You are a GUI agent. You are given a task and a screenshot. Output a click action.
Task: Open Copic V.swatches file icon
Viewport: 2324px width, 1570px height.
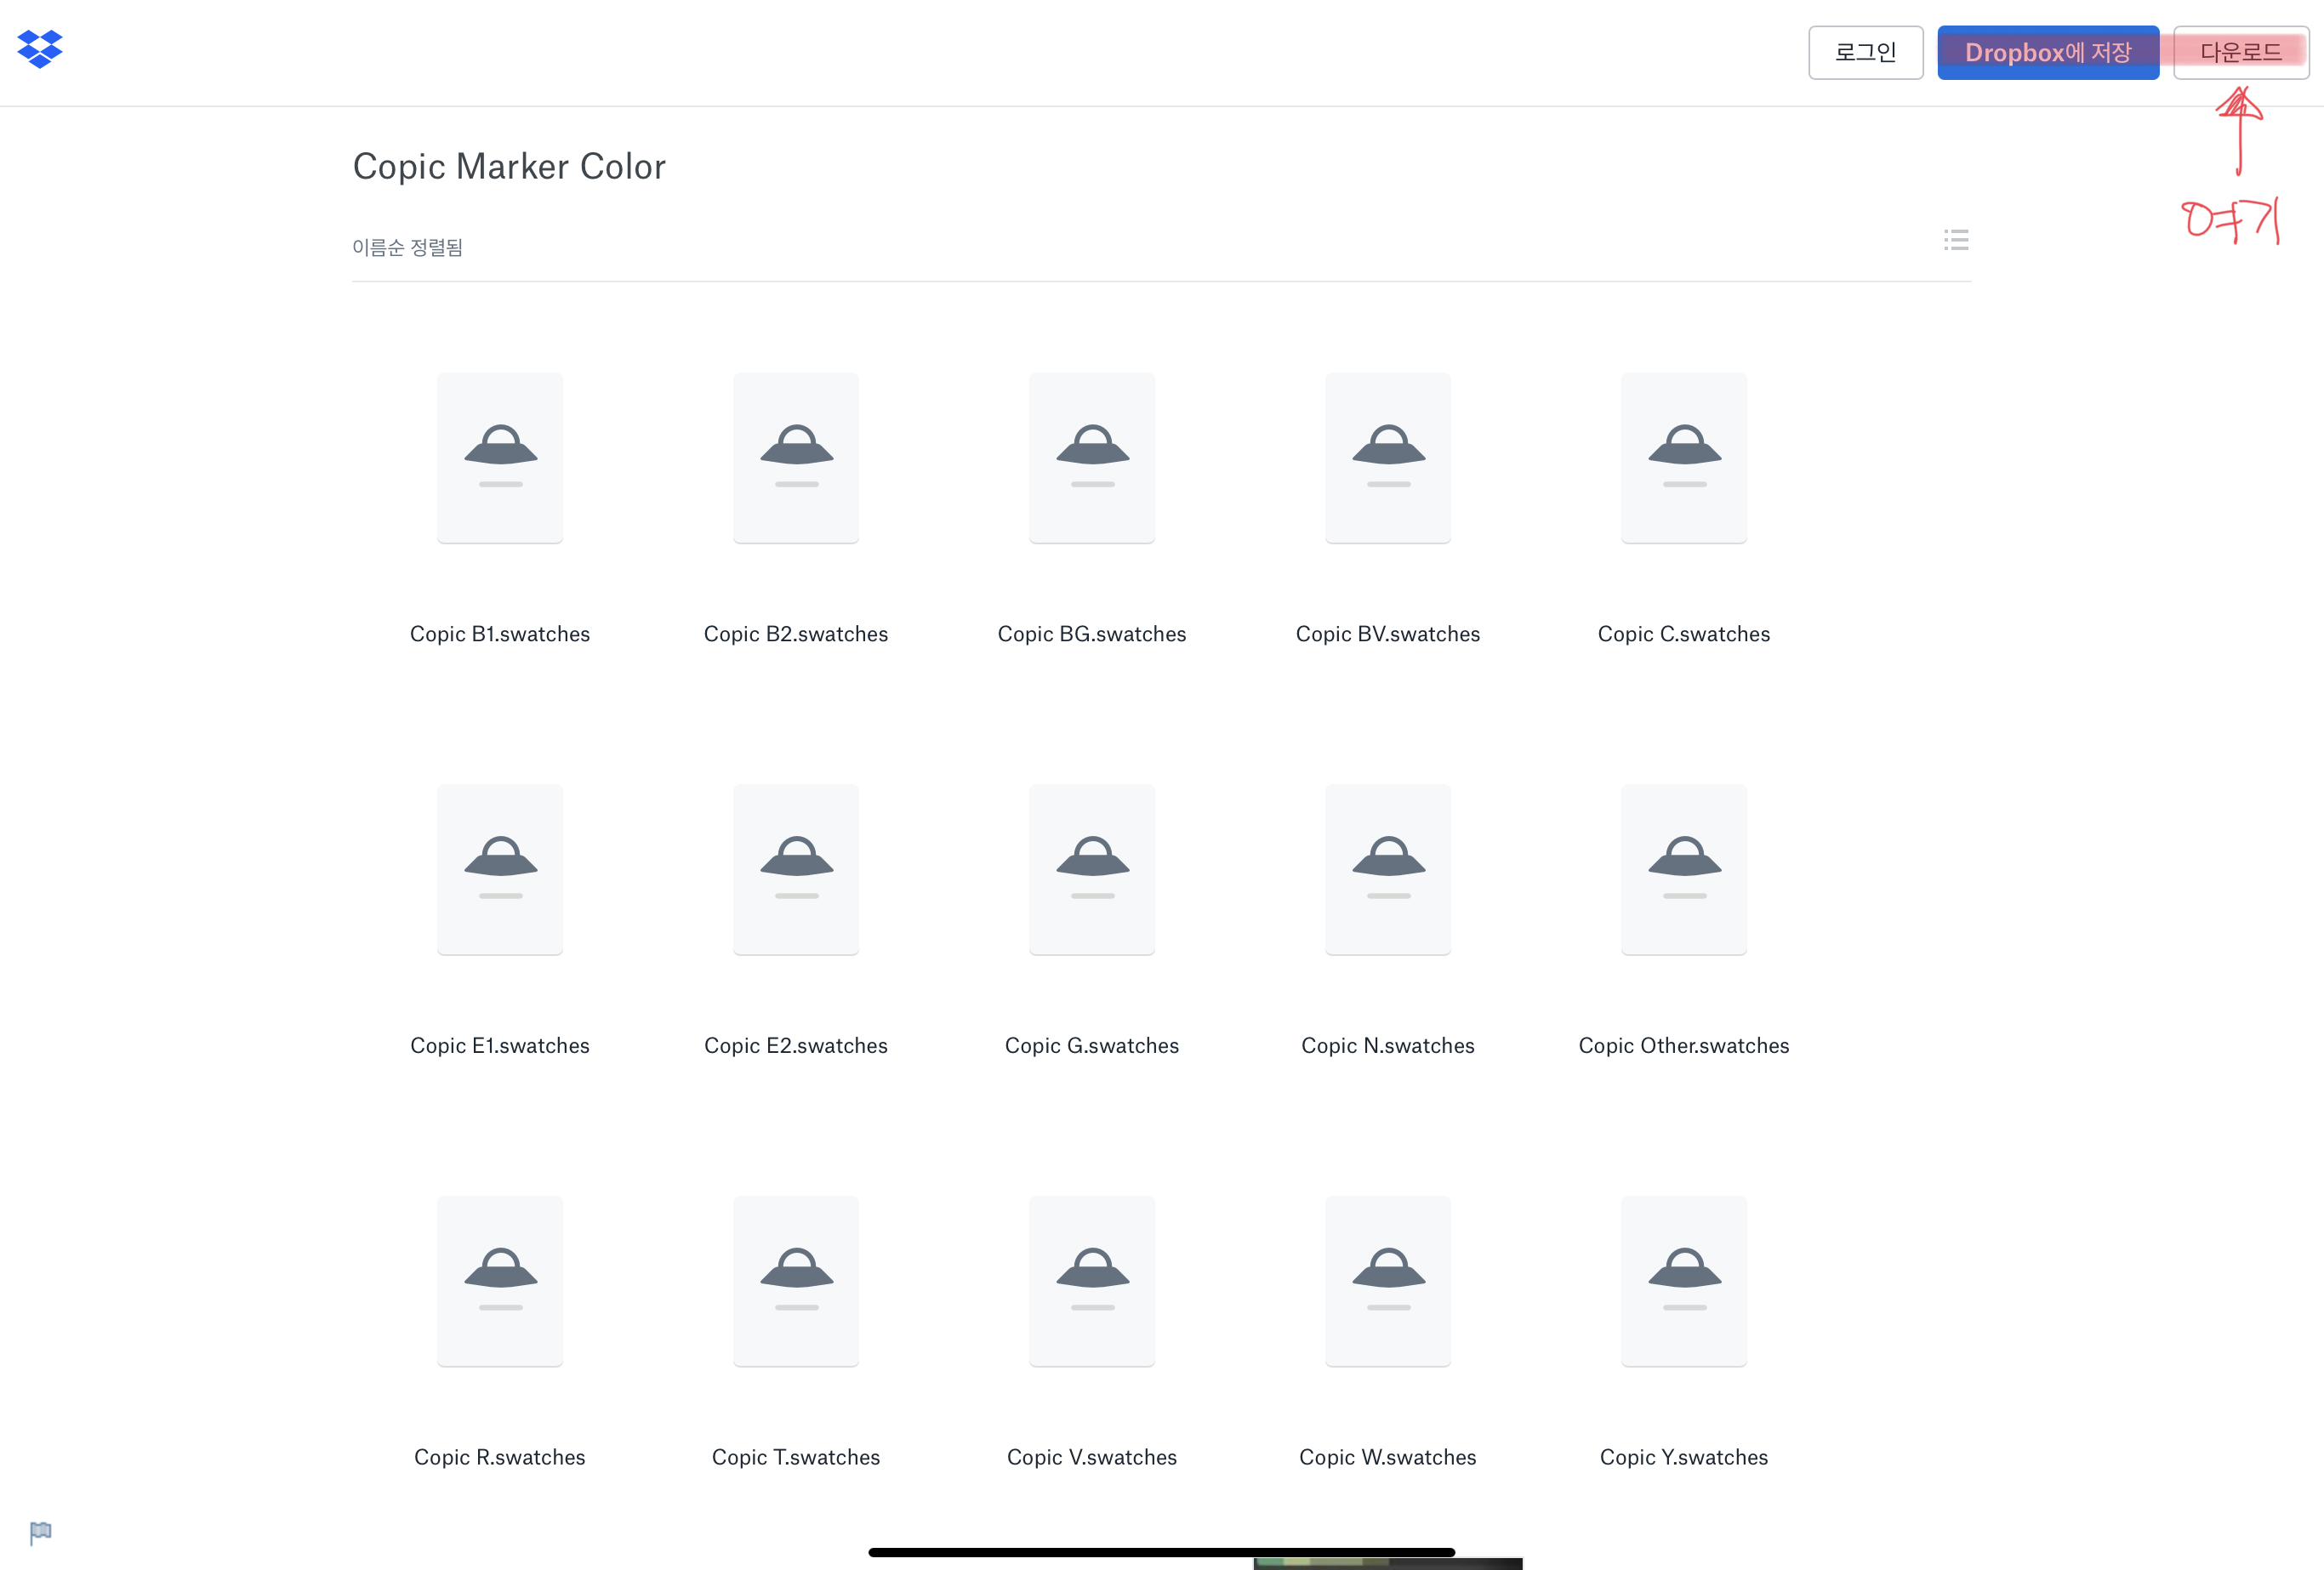tap(1092, 1281)
